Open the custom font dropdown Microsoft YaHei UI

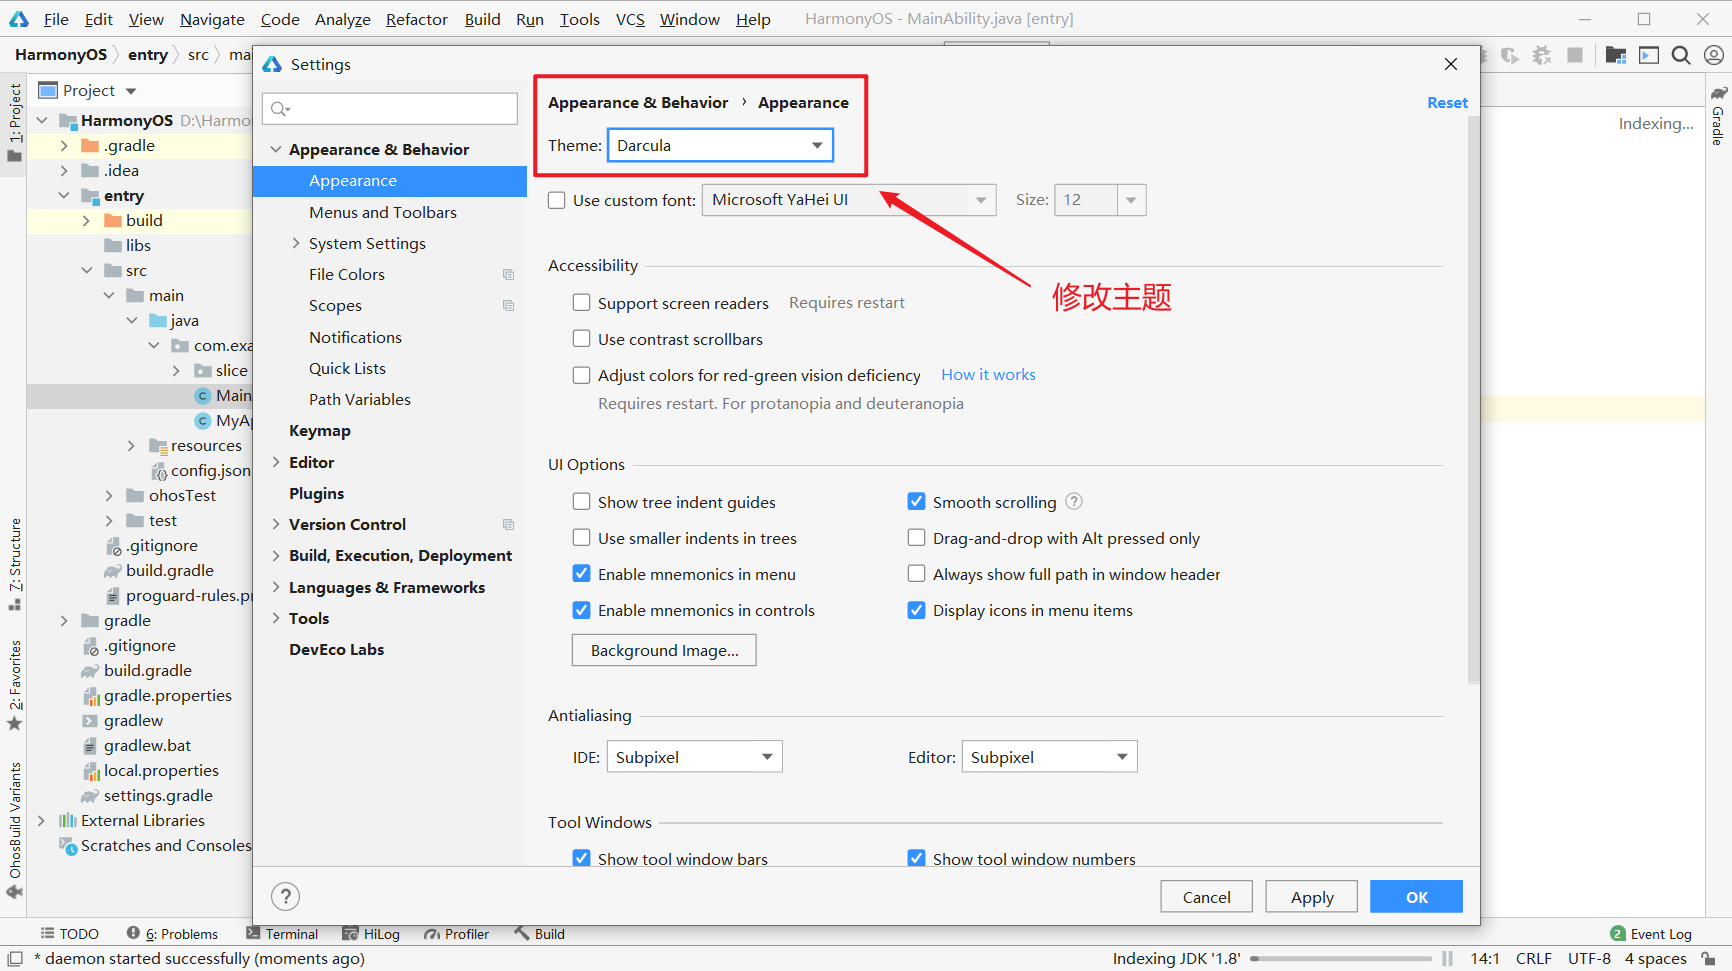coord(849,200)
